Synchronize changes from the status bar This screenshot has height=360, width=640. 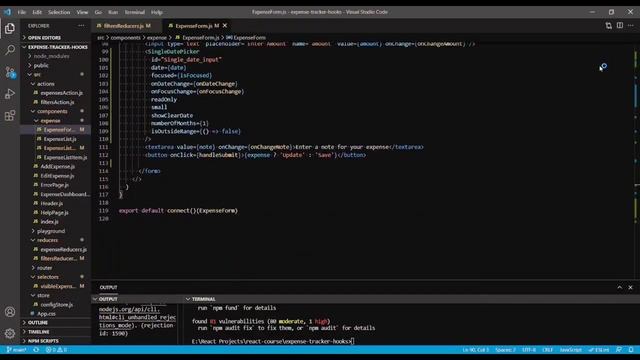(36, 350)
